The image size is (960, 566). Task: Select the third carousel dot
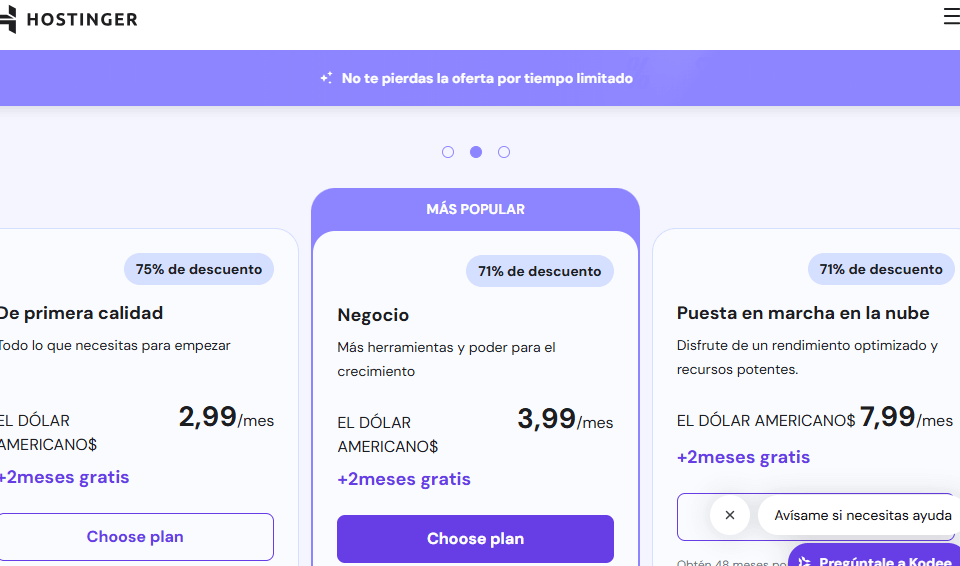coord(504,152)
